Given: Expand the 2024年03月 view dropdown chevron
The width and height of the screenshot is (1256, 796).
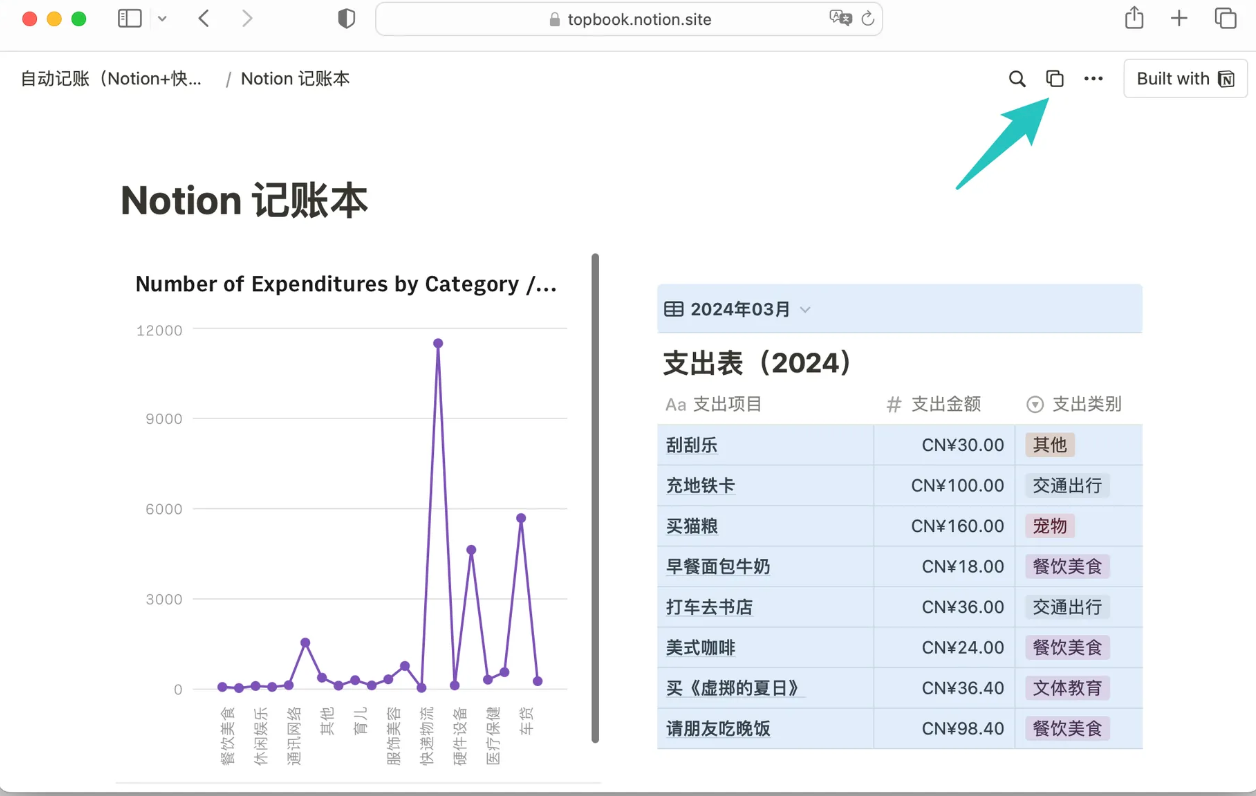Looking at the screenshot, I should [x=805, y=310].
